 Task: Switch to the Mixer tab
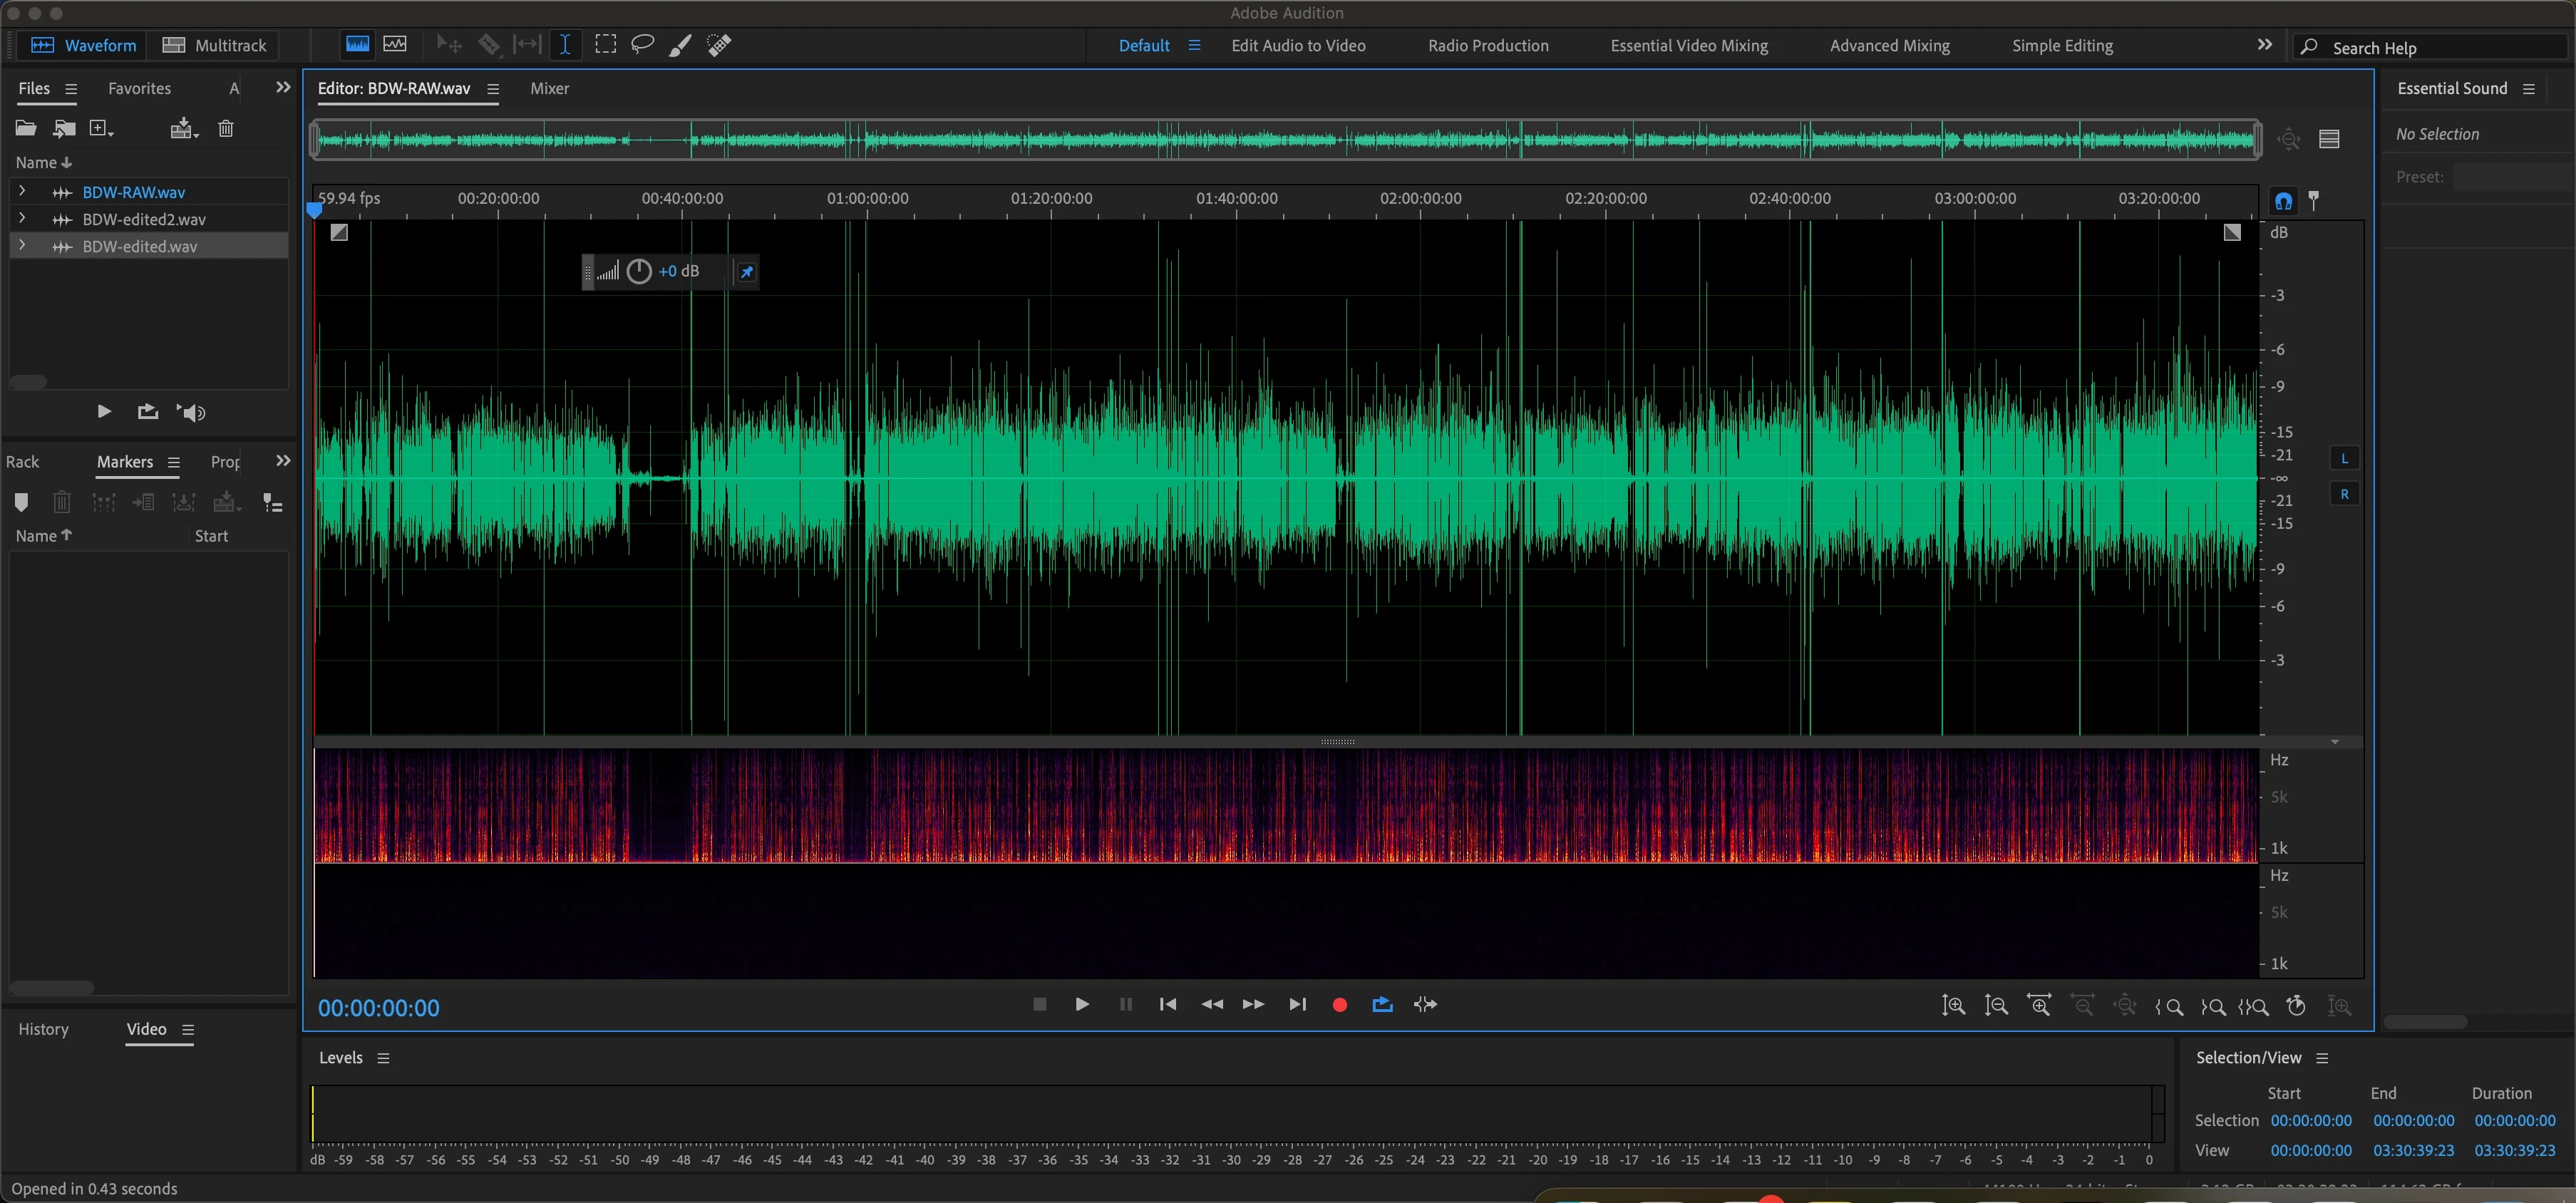549,88
